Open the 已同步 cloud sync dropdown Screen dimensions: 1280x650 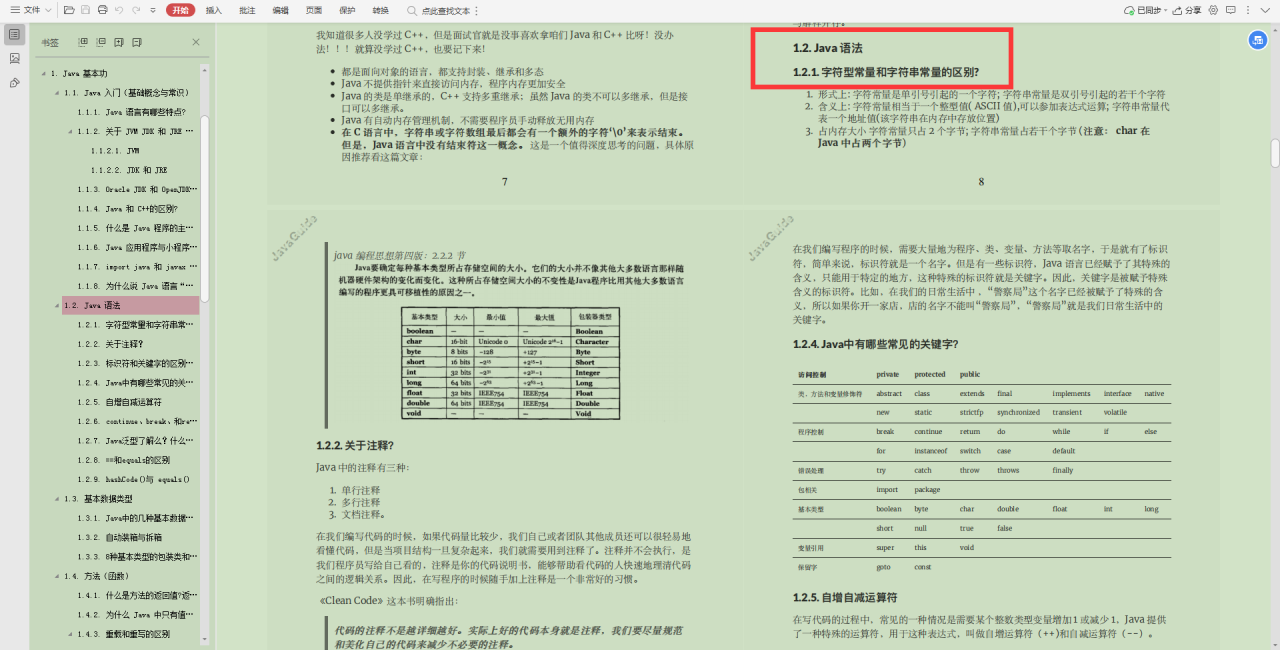(x=1145, y=10)
